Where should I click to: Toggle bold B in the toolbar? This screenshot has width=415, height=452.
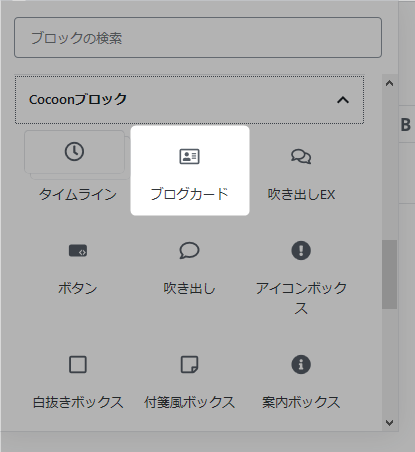coord(405,125)
